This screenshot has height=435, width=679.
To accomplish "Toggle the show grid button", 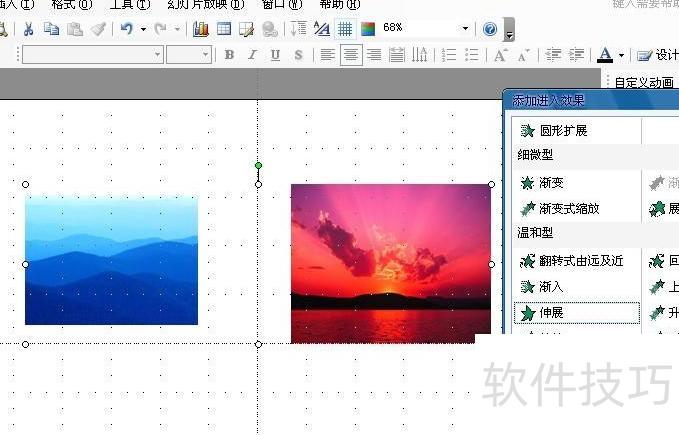I will (345, 29).
